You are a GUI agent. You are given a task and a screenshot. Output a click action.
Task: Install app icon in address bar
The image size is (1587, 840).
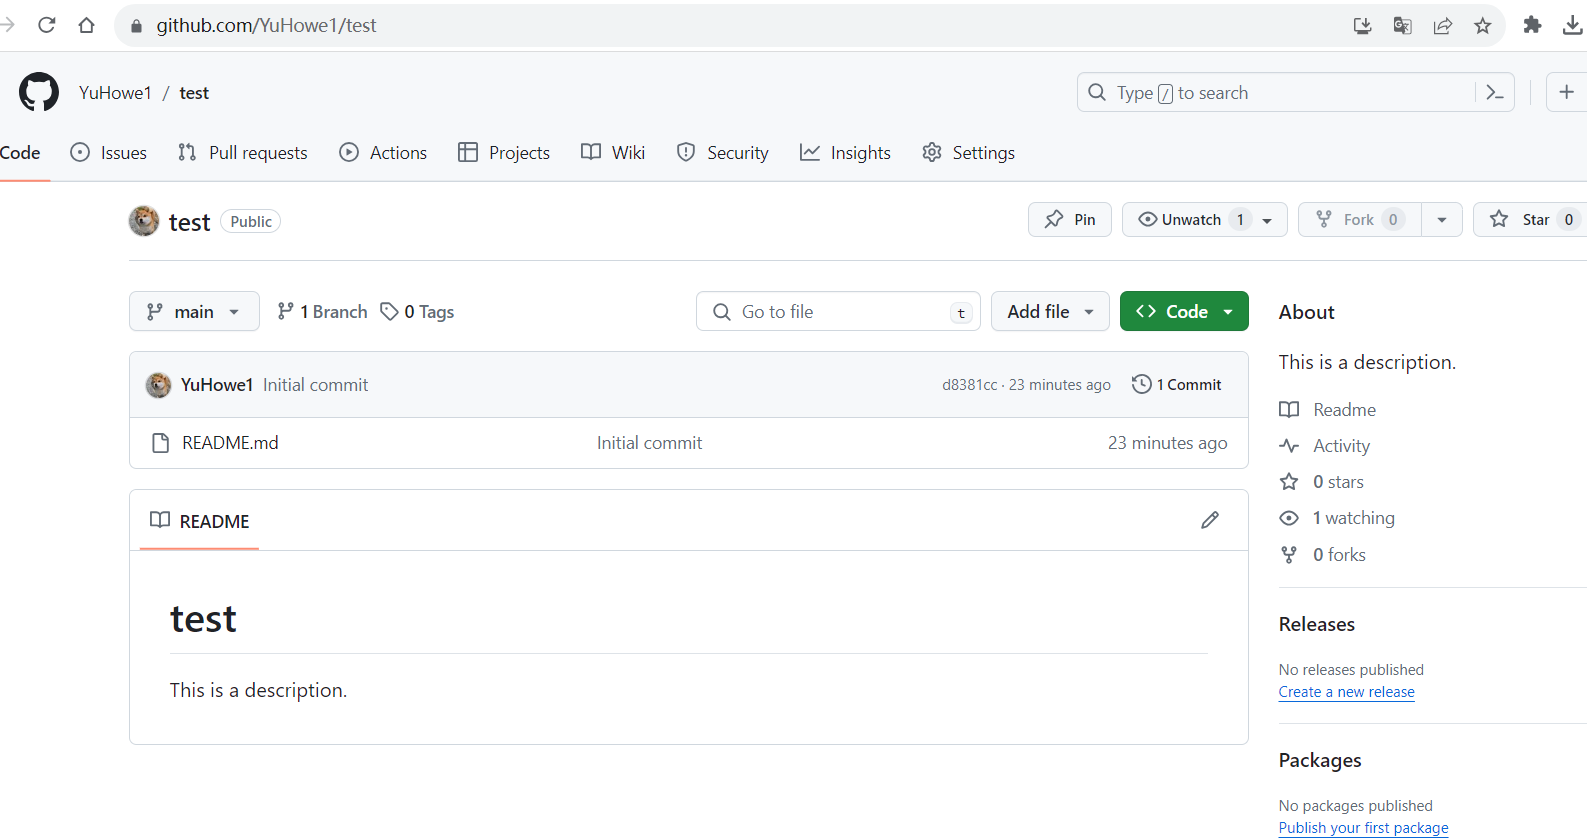click(1362, 26)
